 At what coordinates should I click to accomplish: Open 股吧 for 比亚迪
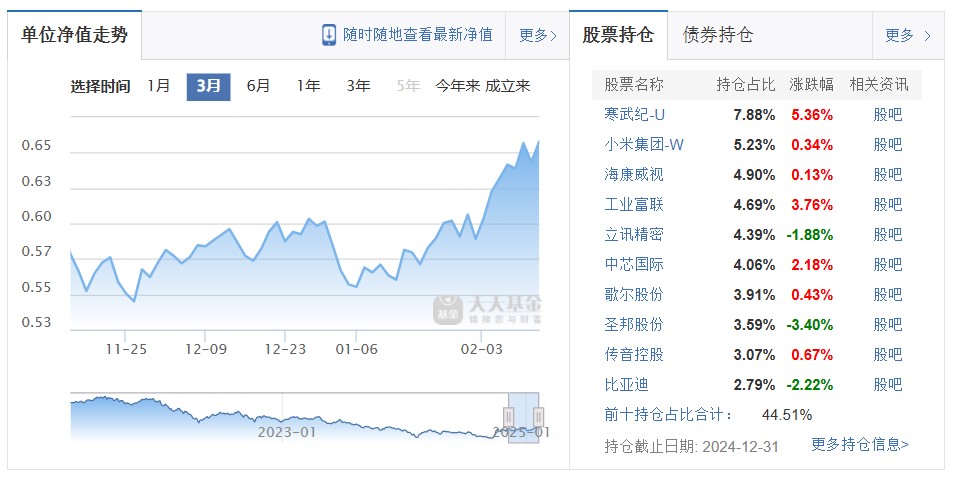point(887,384)
